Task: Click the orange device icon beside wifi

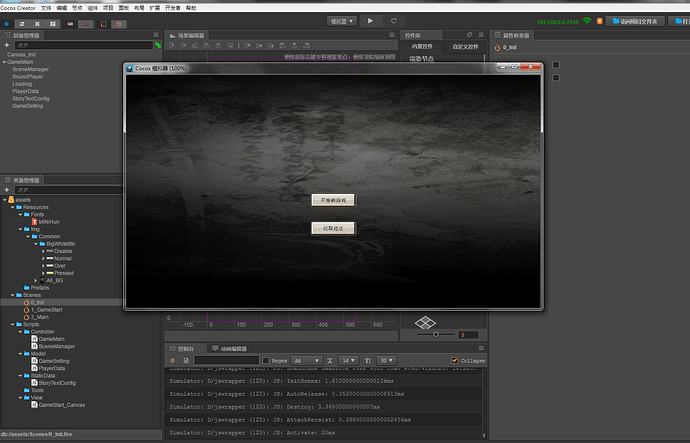Action: tap(599, 21)
